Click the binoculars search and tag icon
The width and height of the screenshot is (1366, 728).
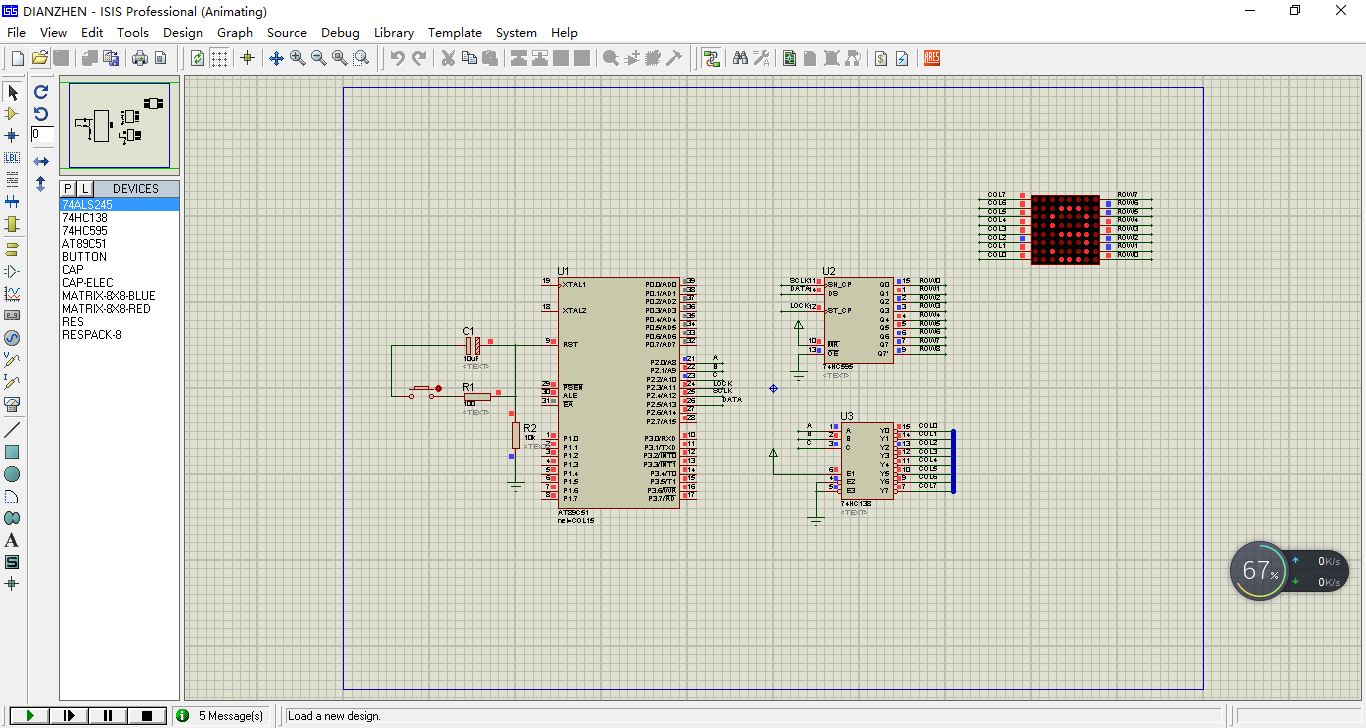740,58
